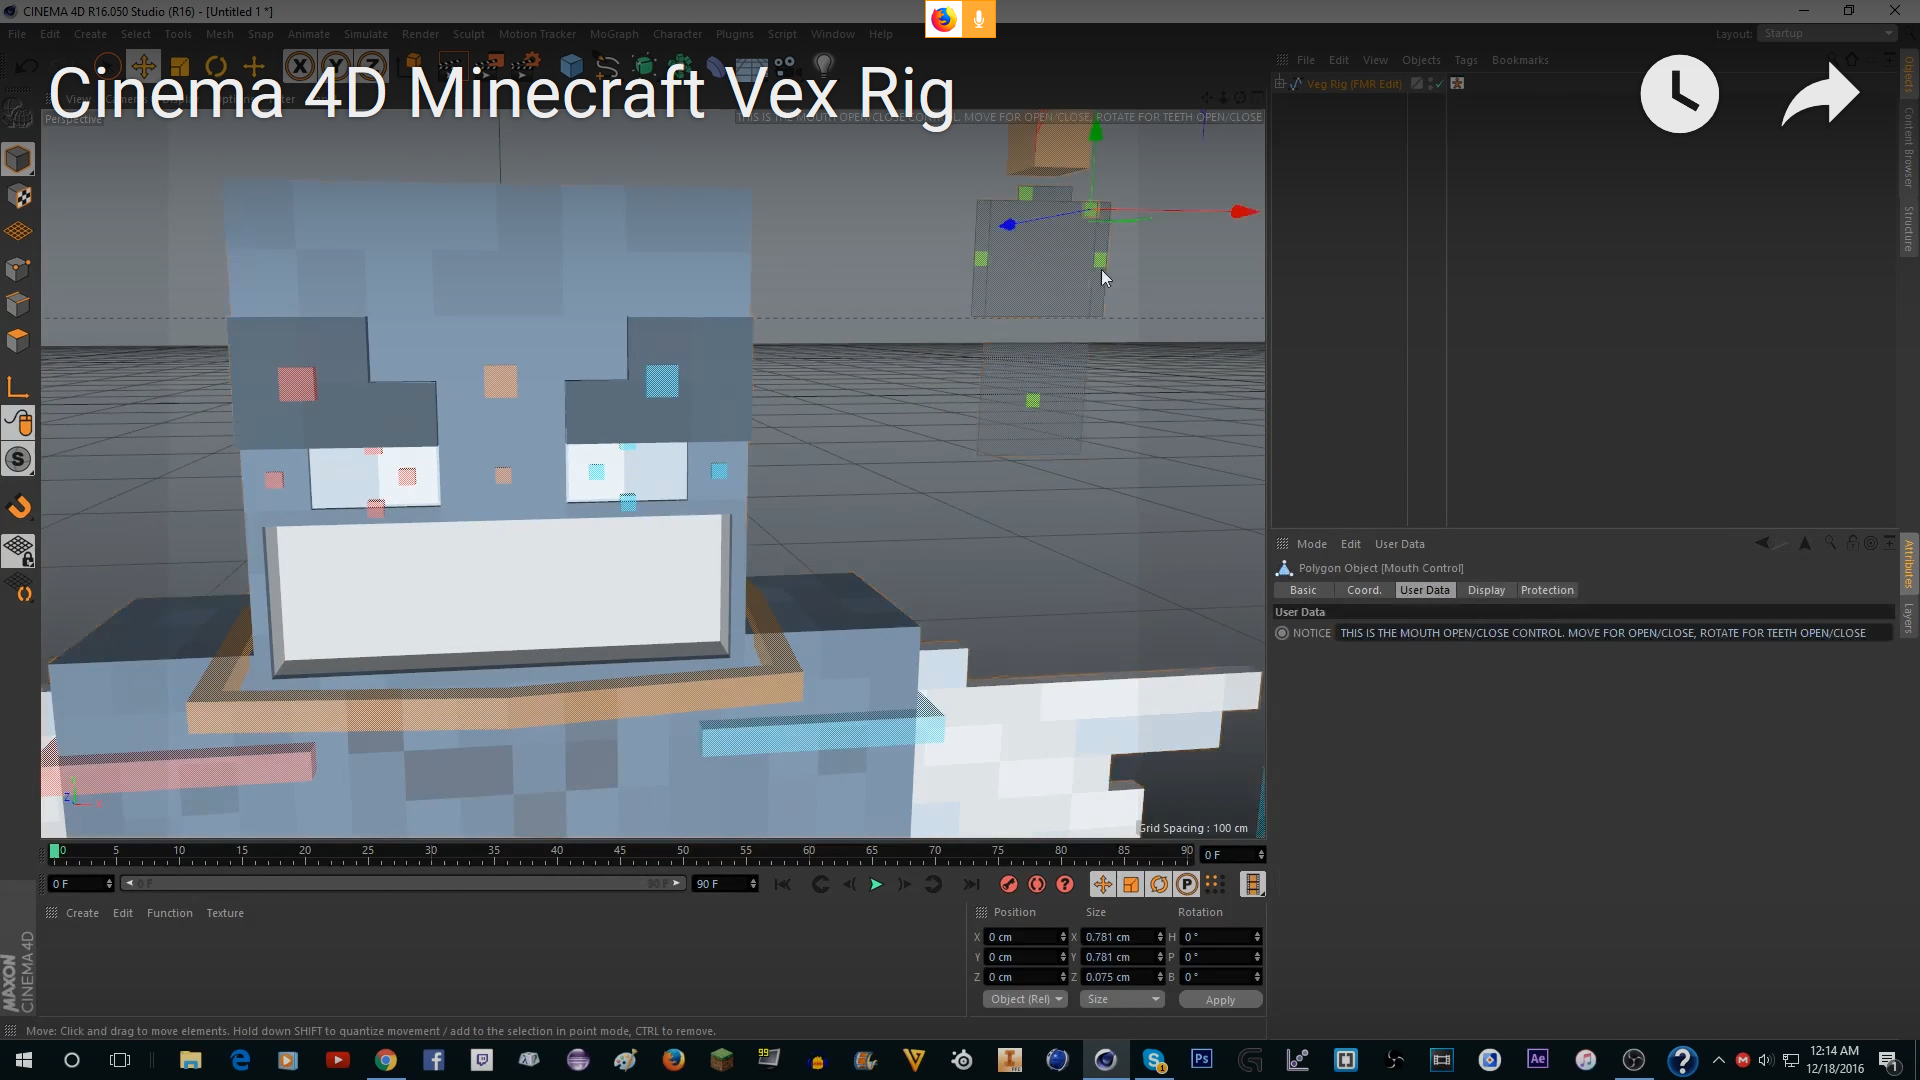Expand the Veg Rig object tree
Viewport: 1920px width, 1080px height.
1280,84
